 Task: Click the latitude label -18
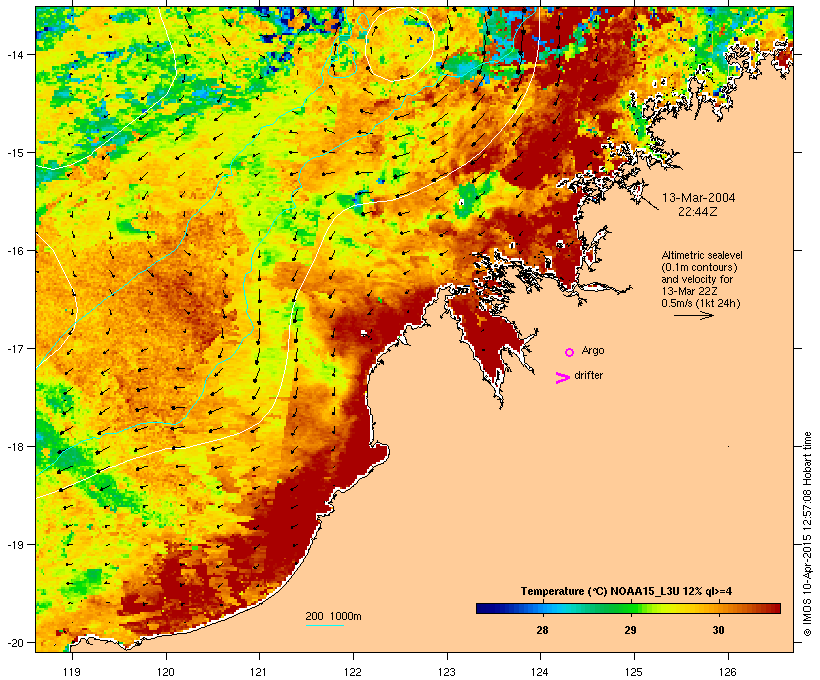(x=14, y=446)
